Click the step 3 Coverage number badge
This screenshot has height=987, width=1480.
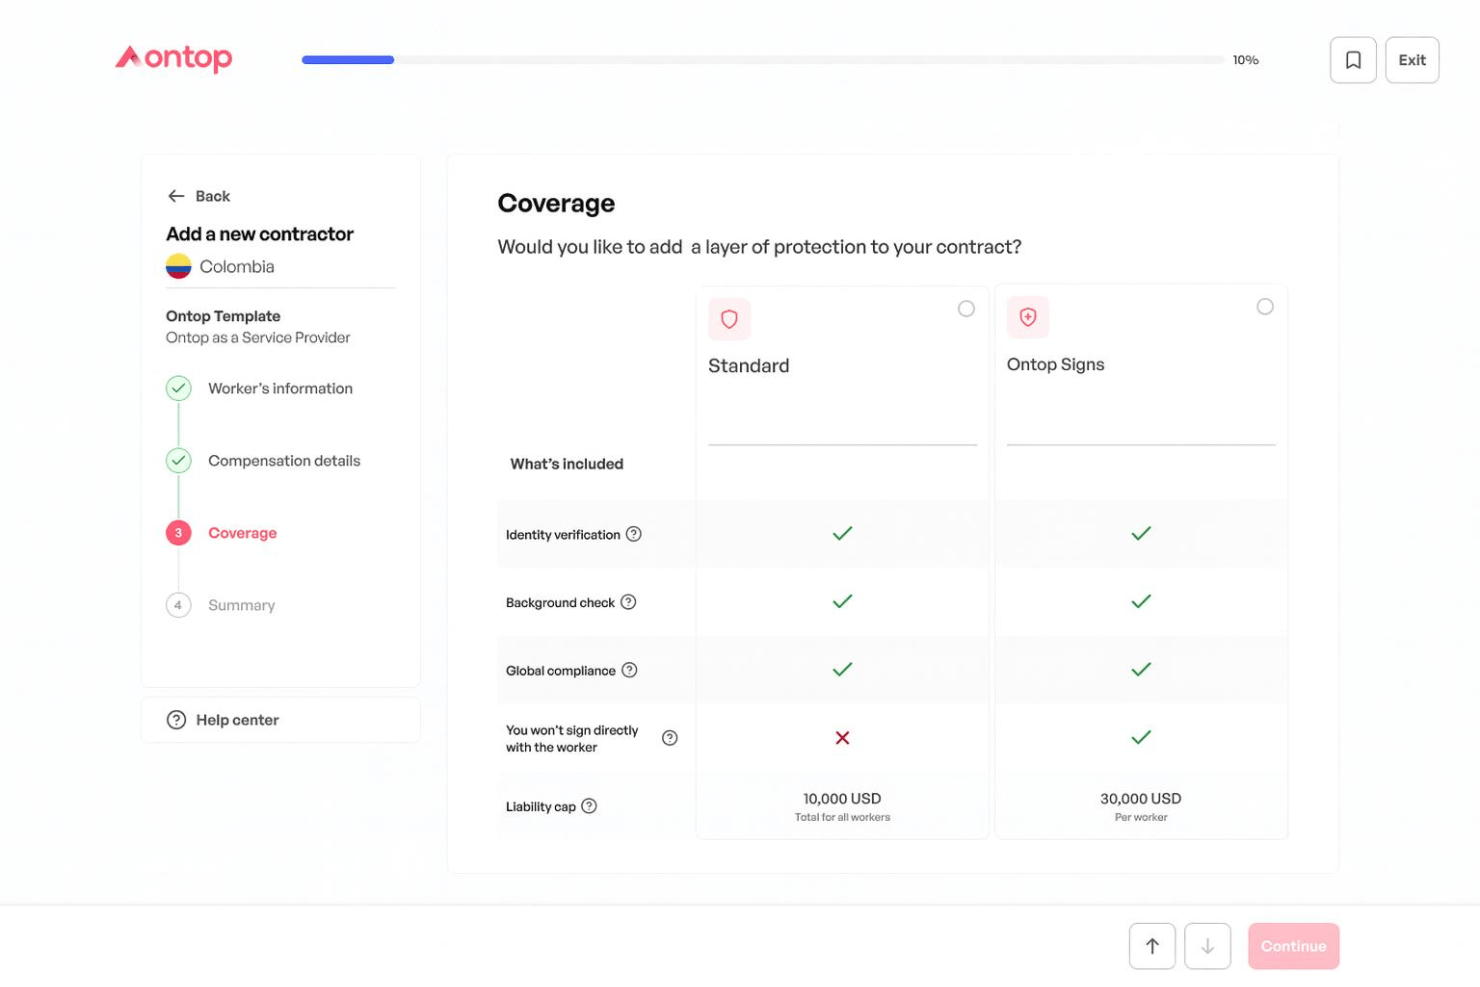coord(178,533)
